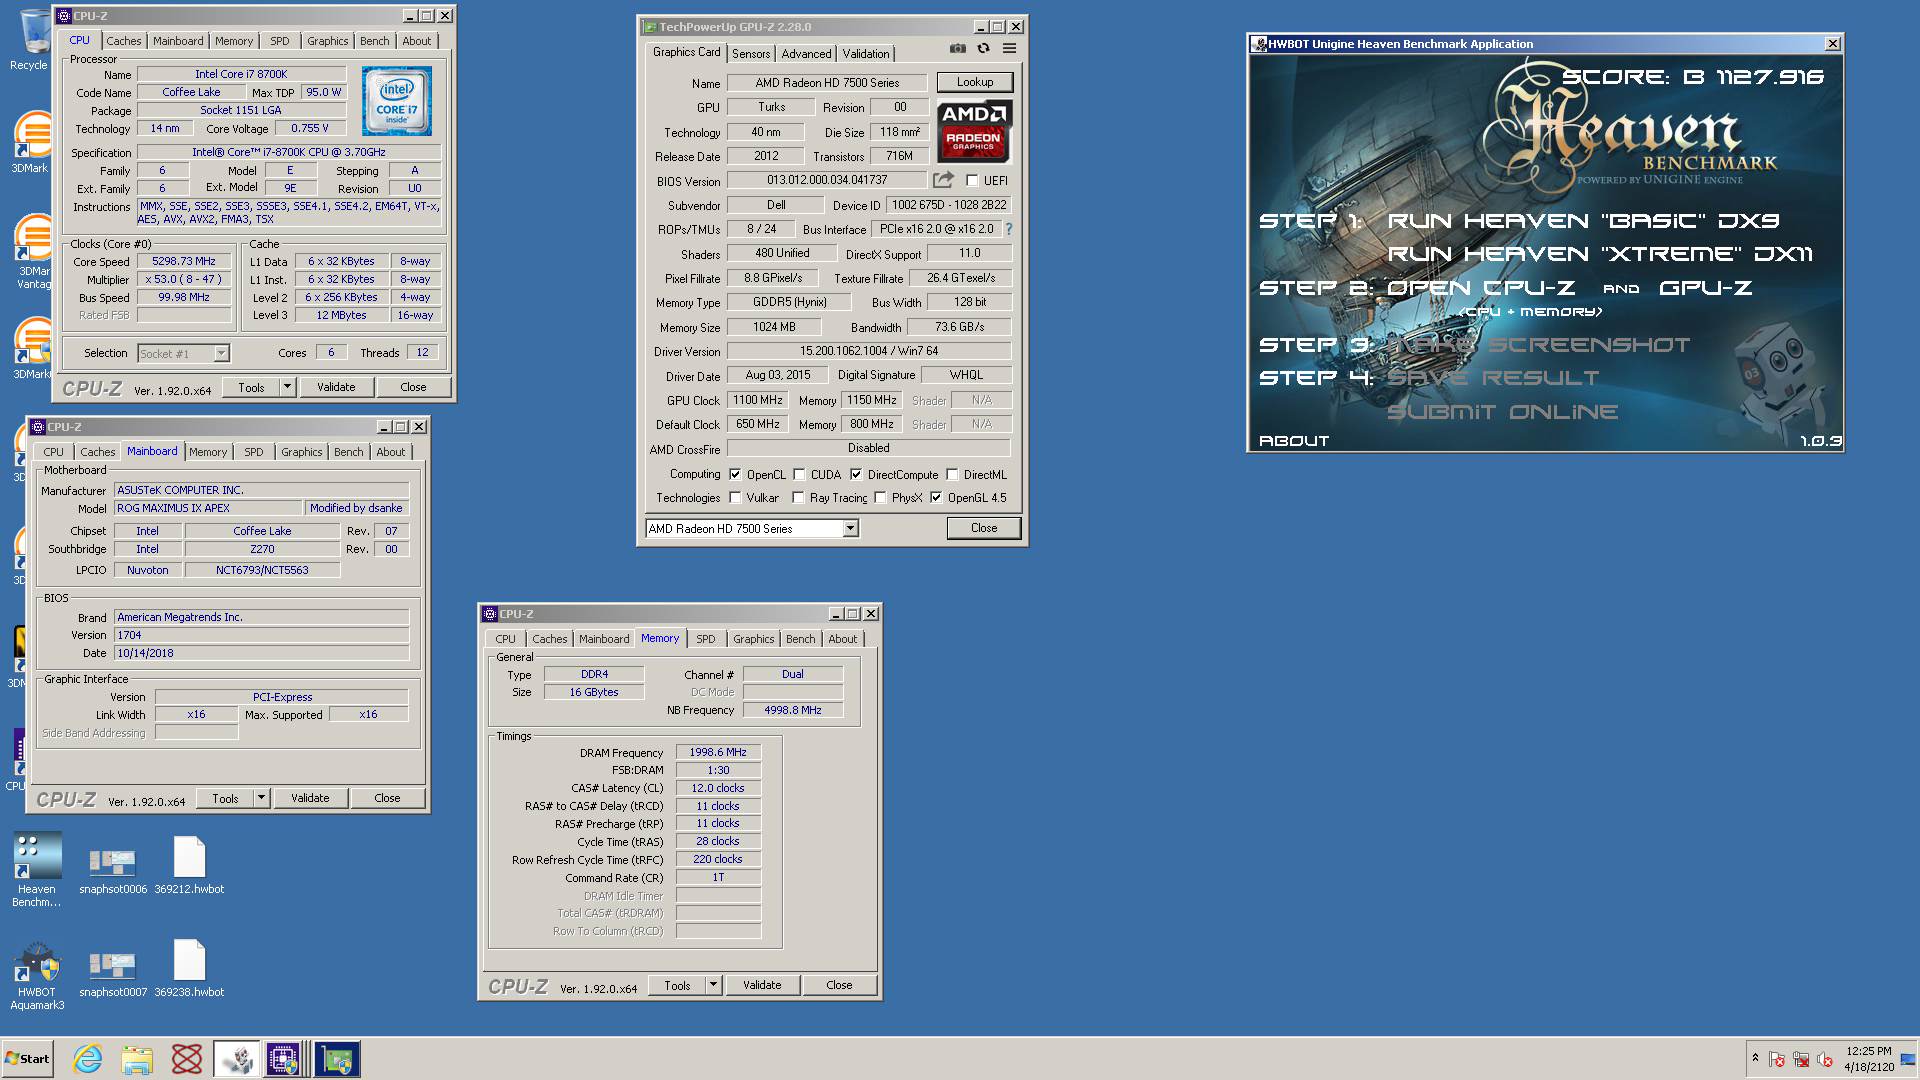
Task: Run Heaven "Xtreme" DX11 benchmark
Action: point(1600,254)
